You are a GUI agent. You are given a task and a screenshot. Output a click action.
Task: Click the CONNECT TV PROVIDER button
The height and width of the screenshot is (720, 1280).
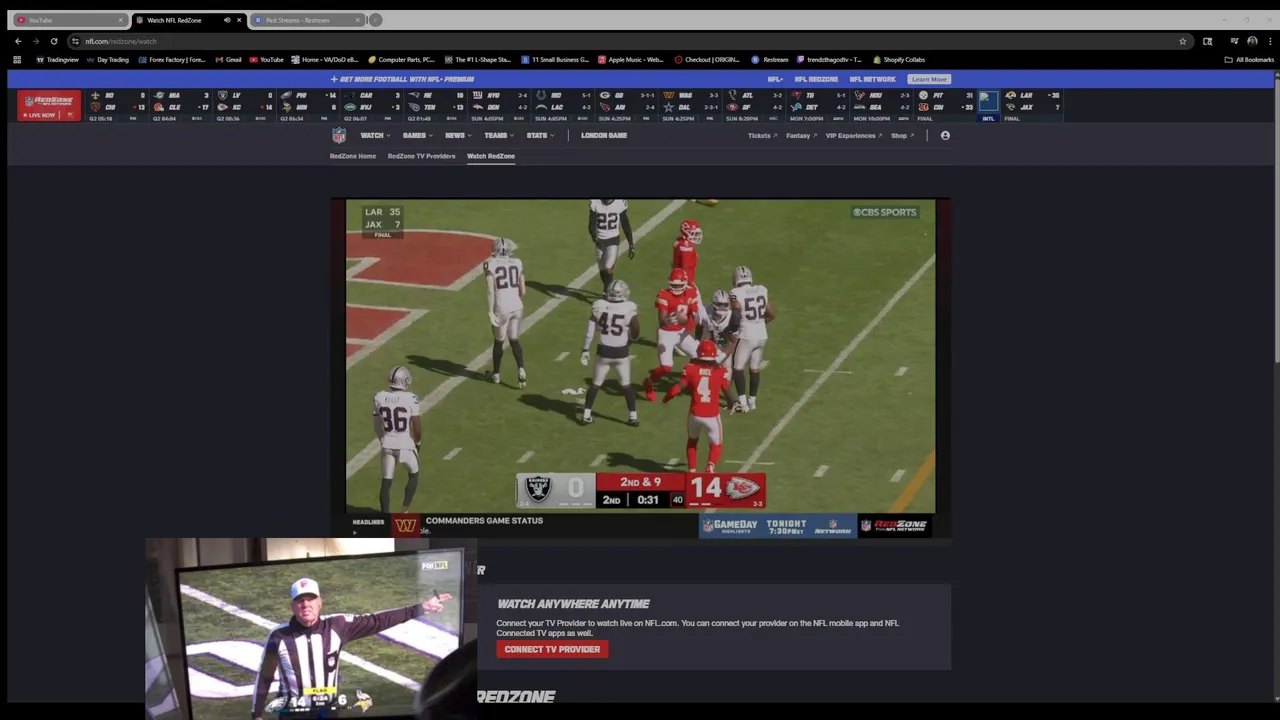552,649
